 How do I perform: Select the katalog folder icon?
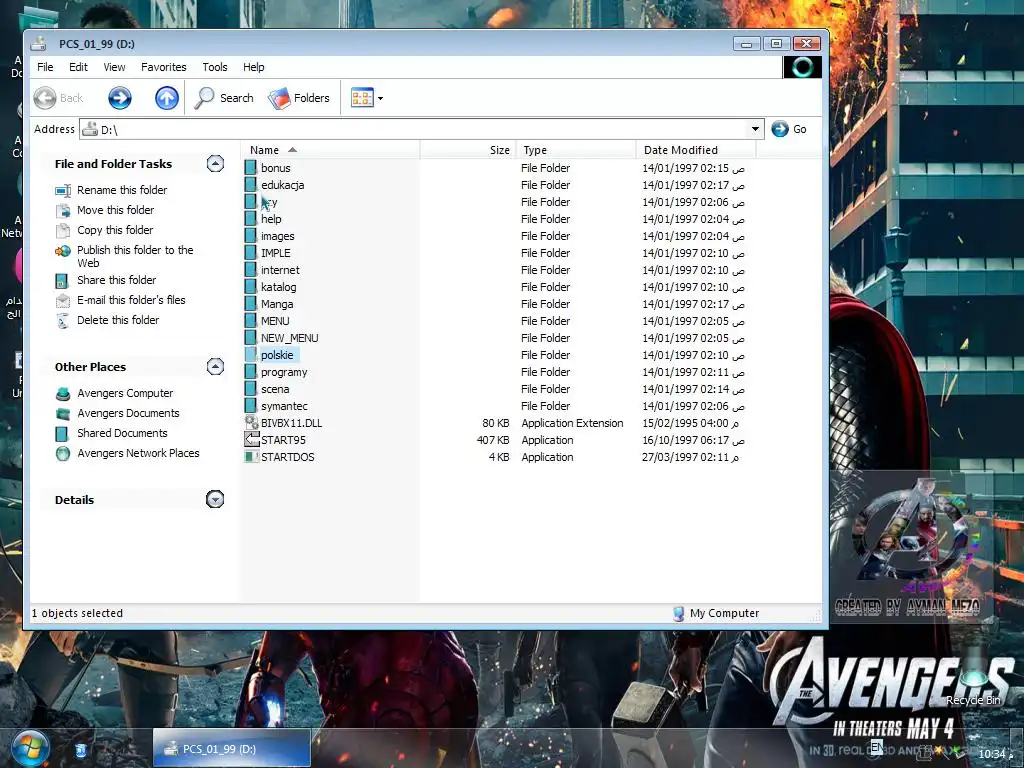pyautogui.click(x=251, y=287)
